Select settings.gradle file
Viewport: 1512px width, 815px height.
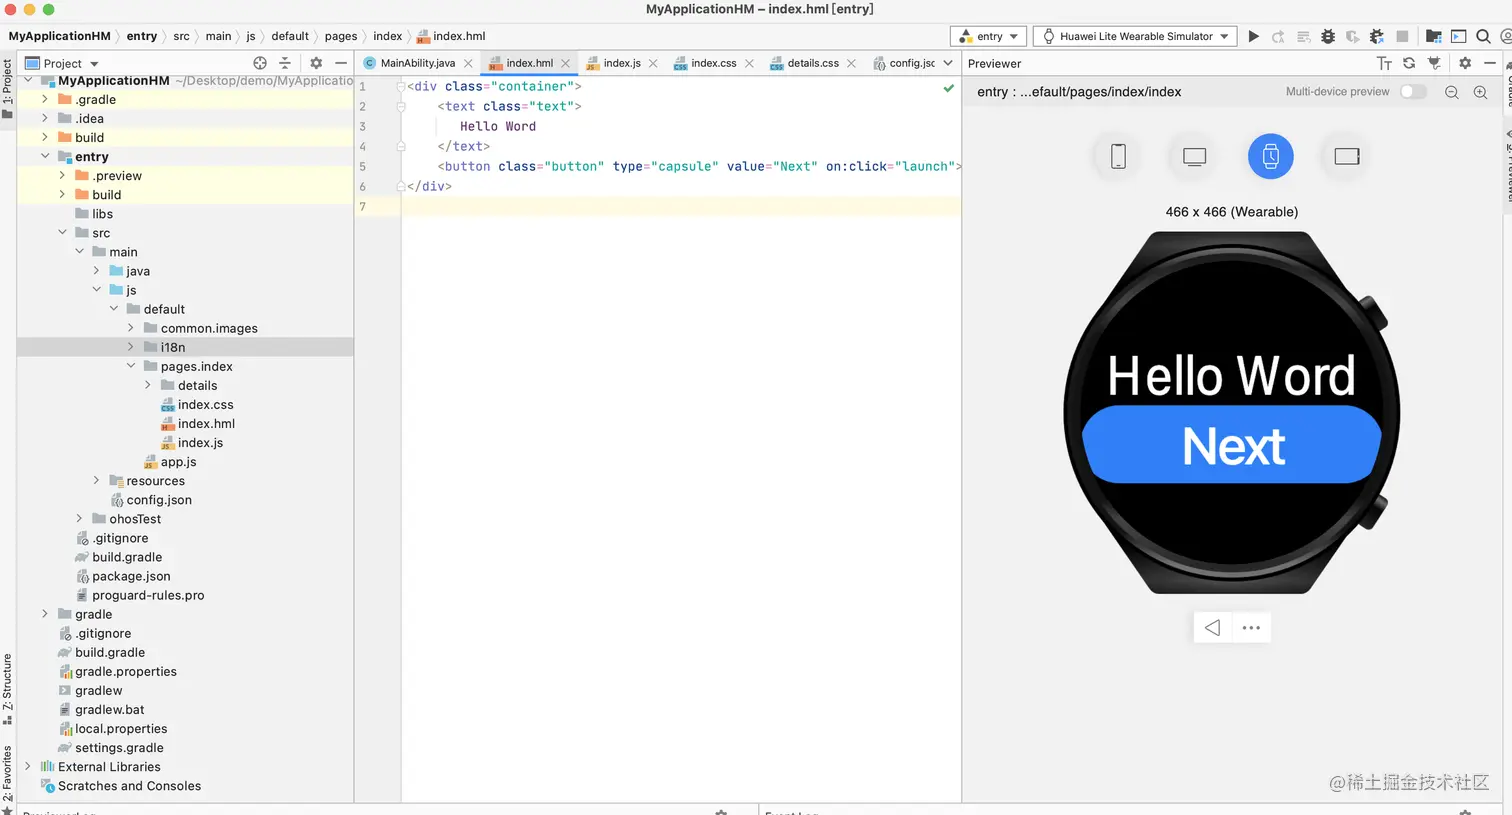(119, 748)
